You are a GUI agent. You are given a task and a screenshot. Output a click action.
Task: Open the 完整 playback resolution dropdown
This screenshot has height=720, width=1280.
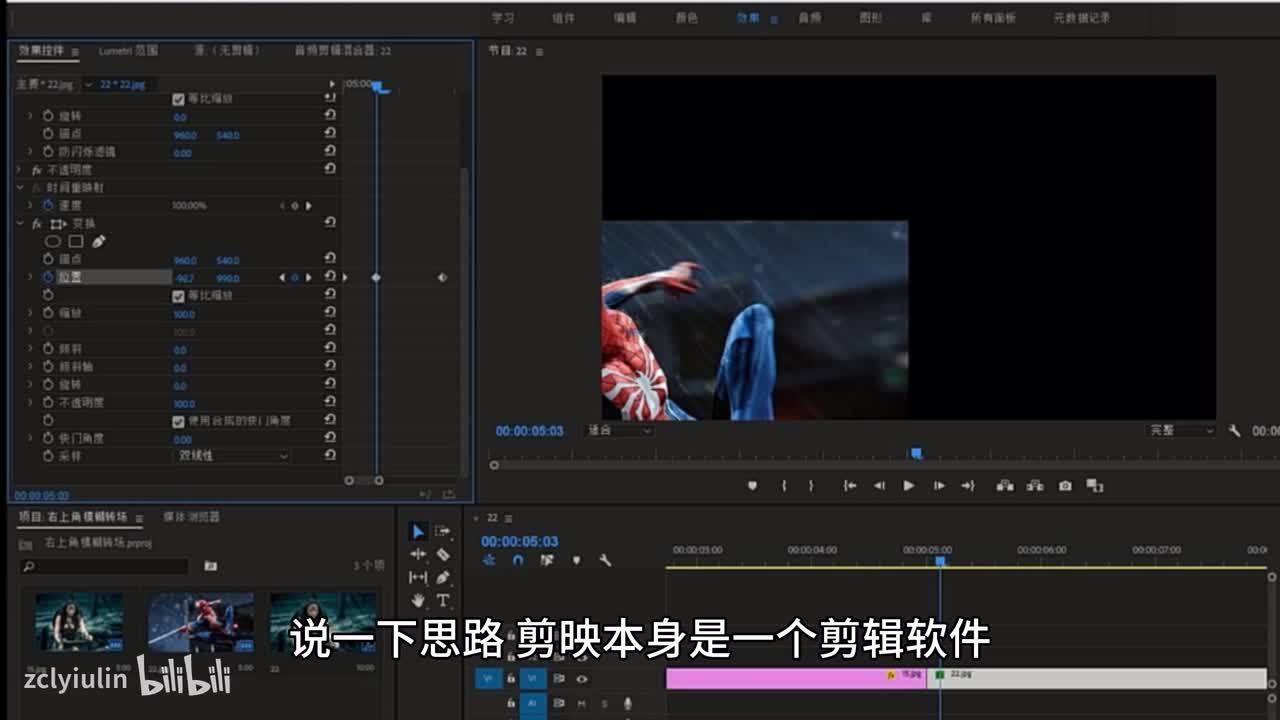pyautogui.click(x=1180, y=430)
